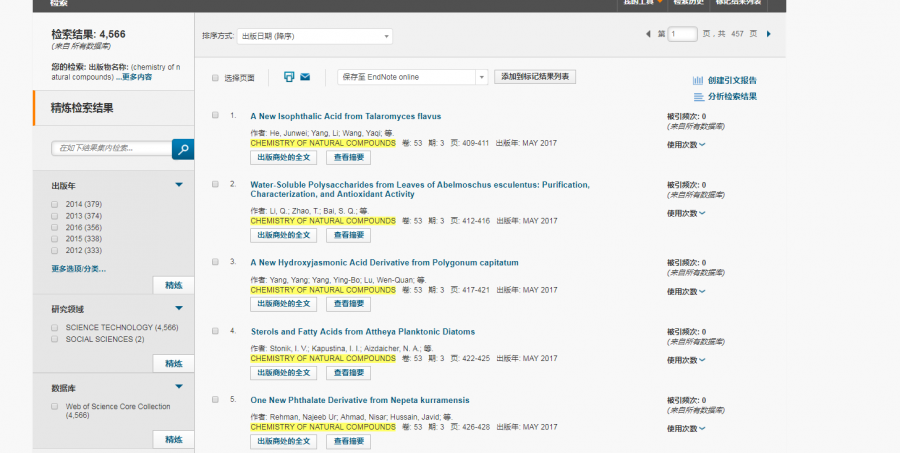The image size is (900, 453).
Task: Click the print results icon
Action: (x=289, y=77)
